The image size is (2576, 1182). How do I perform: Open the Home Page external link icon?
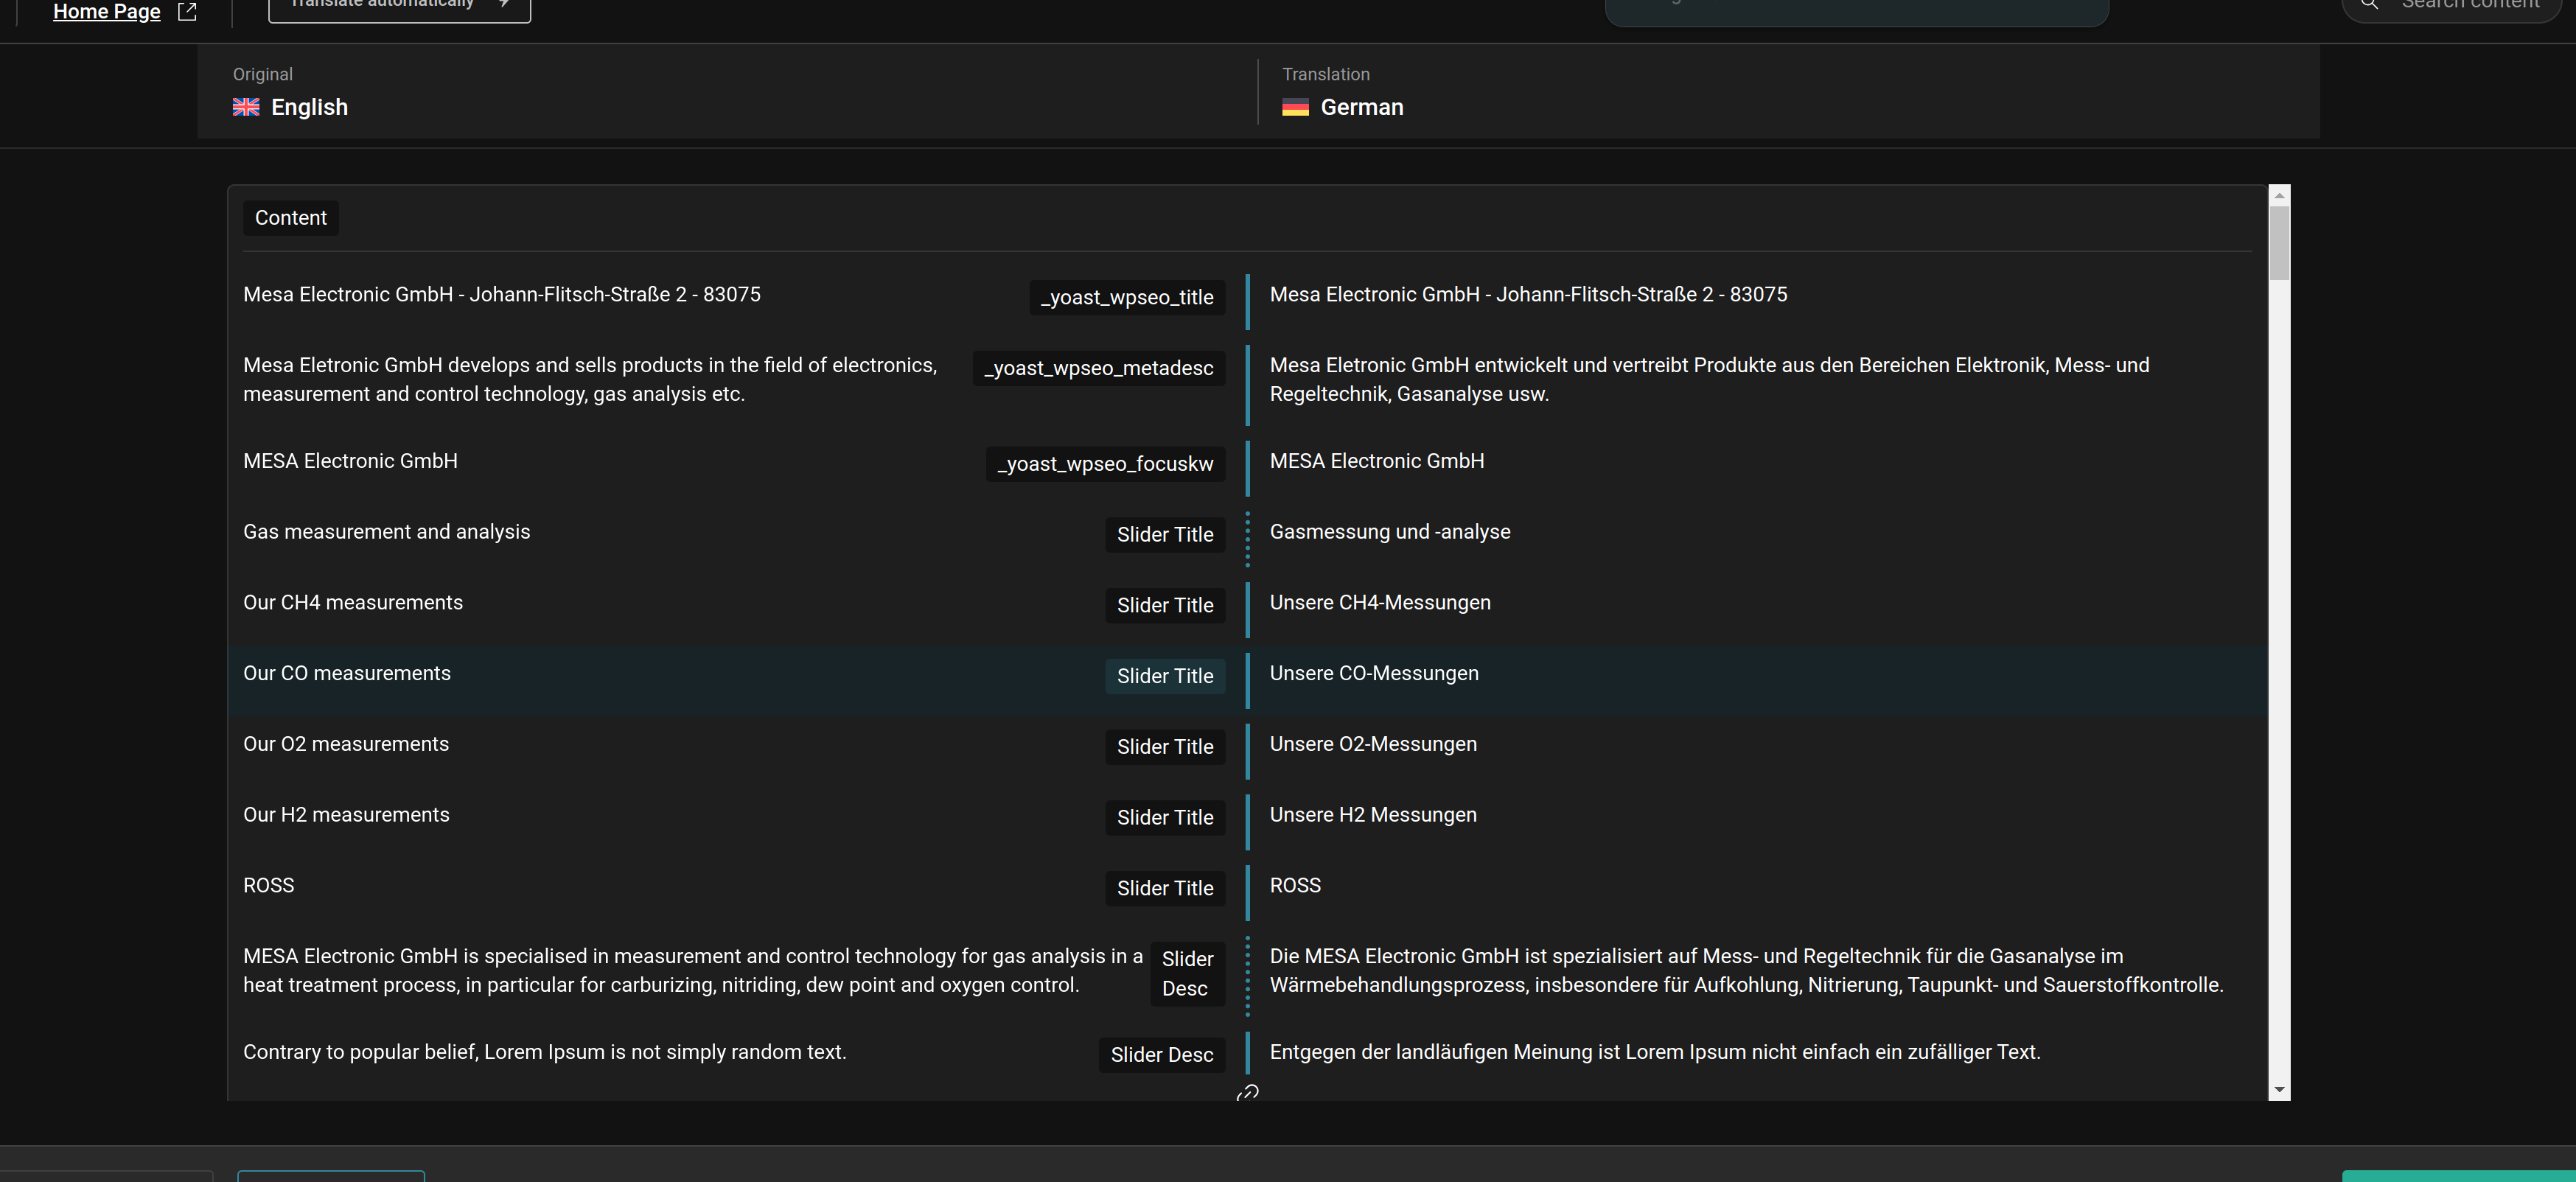(187, 11)
